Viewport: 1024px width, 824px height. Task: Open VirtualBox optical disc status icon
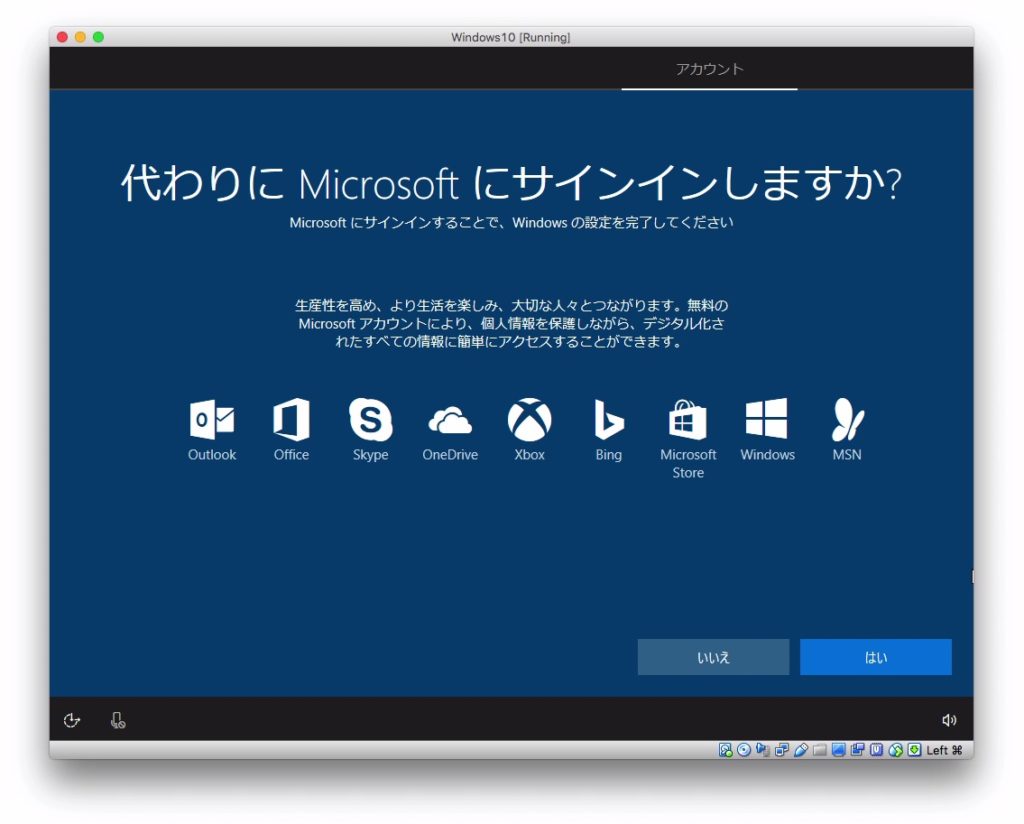pyautogui.click(x=744, y=750)
